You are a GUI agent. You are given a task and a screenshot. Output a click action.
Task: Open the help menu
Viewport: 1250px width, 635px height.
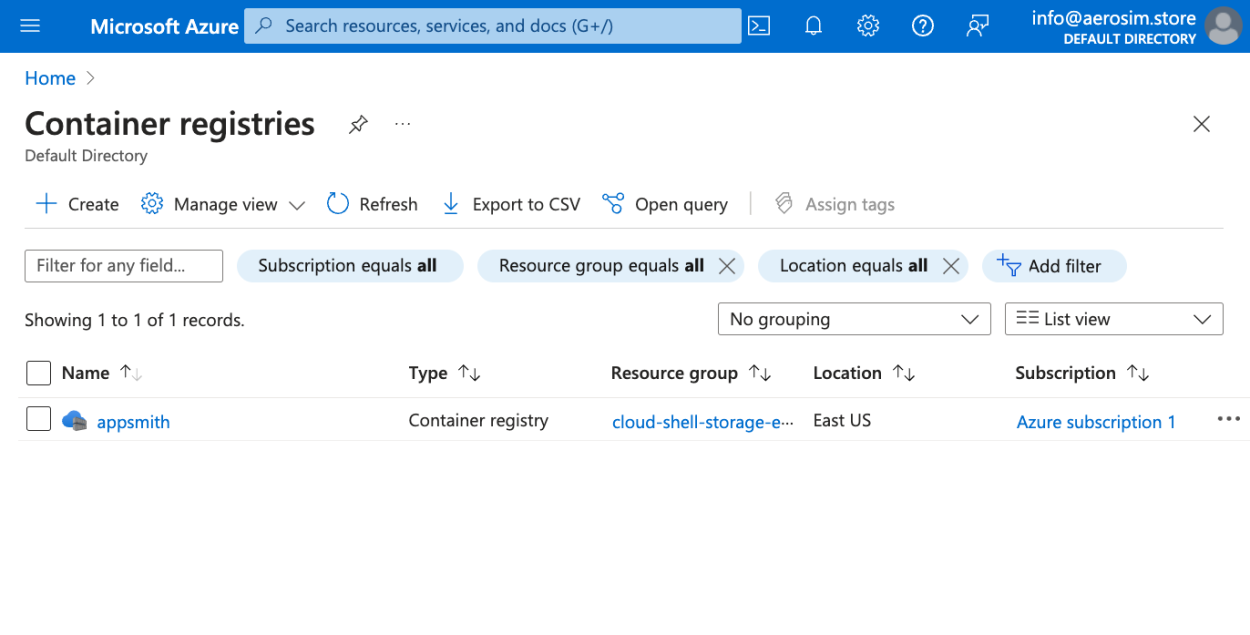(922, 26)
